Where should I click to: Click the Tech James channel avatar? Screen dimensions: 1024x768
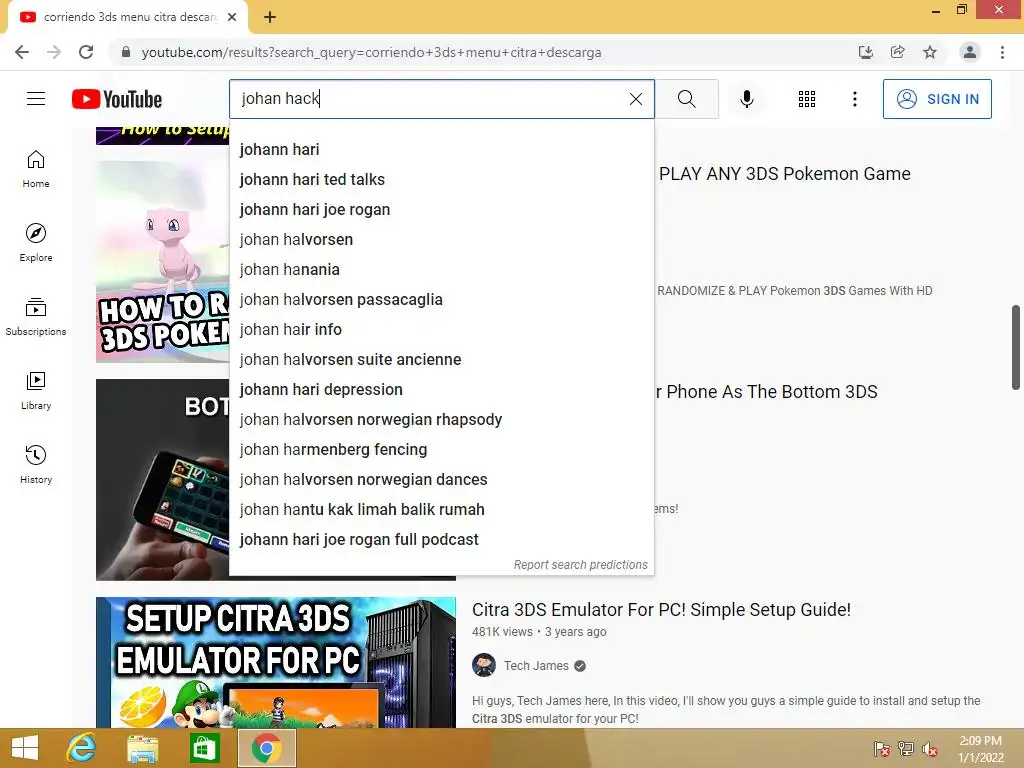pyautogui.click(x=484, y=665)
